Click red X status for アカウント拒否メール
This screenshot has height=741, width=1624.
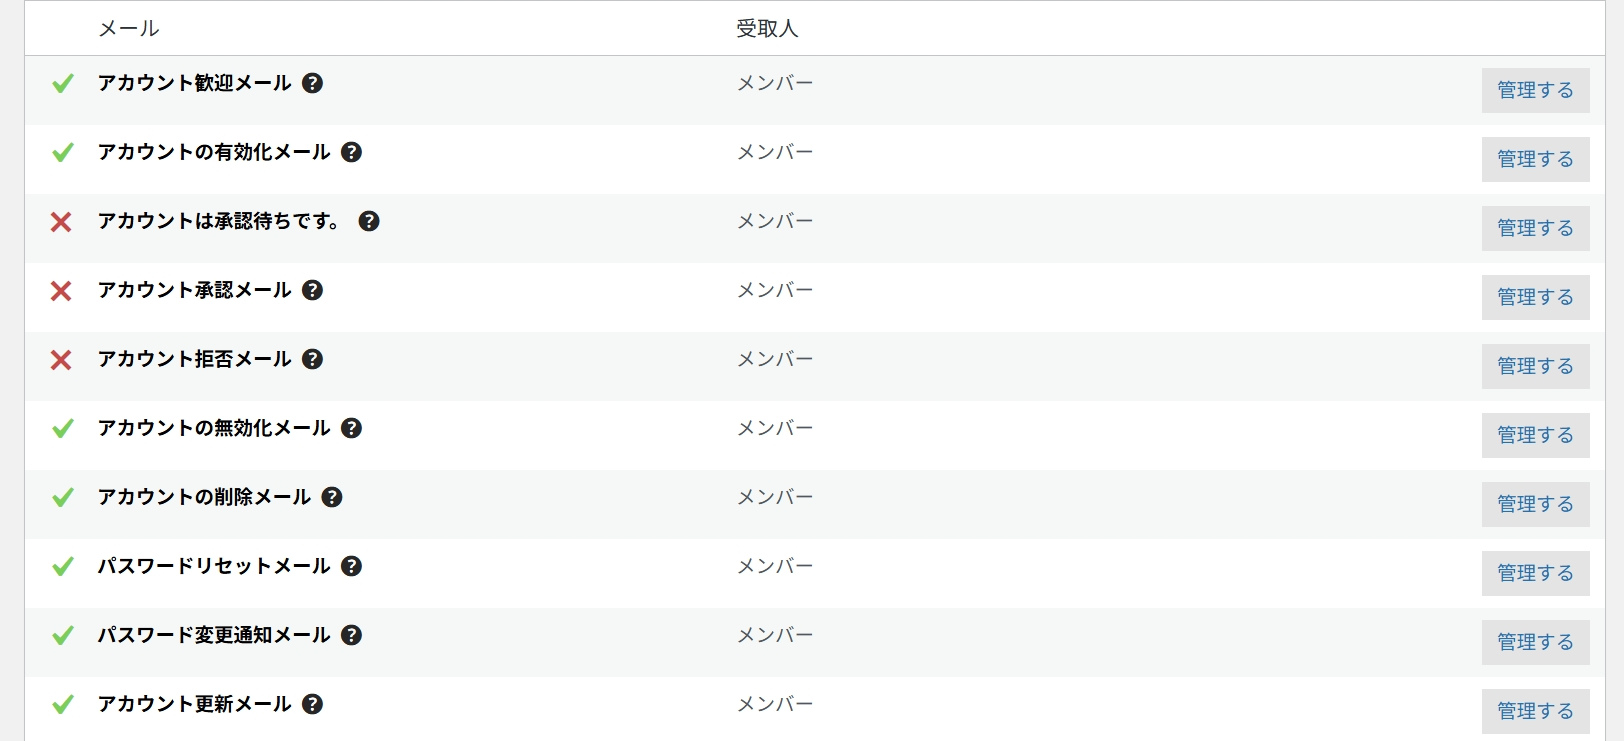[61, 359]
